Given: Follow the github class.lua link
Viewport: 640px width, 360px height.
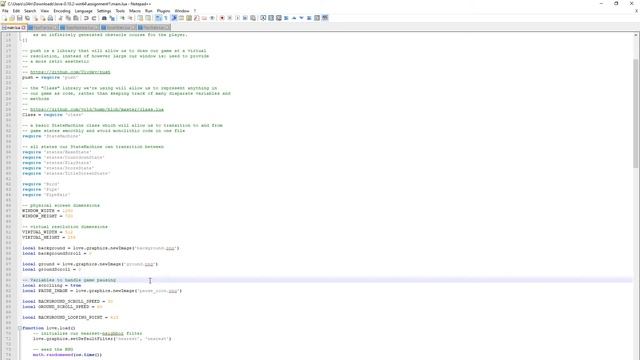Looking at the screenshot, I should tap(97, 109).
